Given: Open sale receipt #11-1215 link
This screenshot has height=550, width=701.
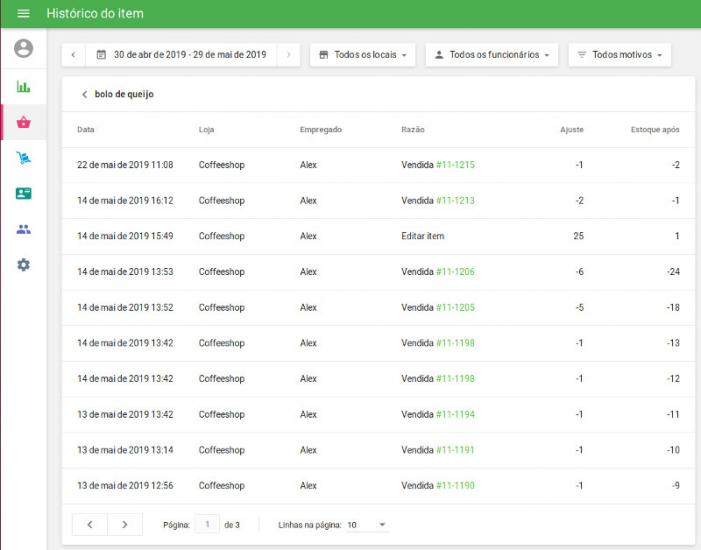Looking at the screenshot, I should [455, 165].
